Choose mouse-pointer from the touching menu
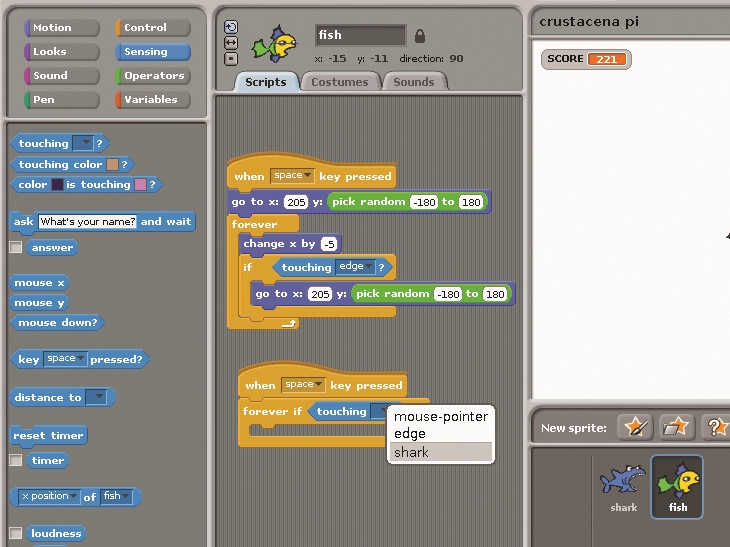Viewport: 730px width, 547px height. click(x=441, y=416)
